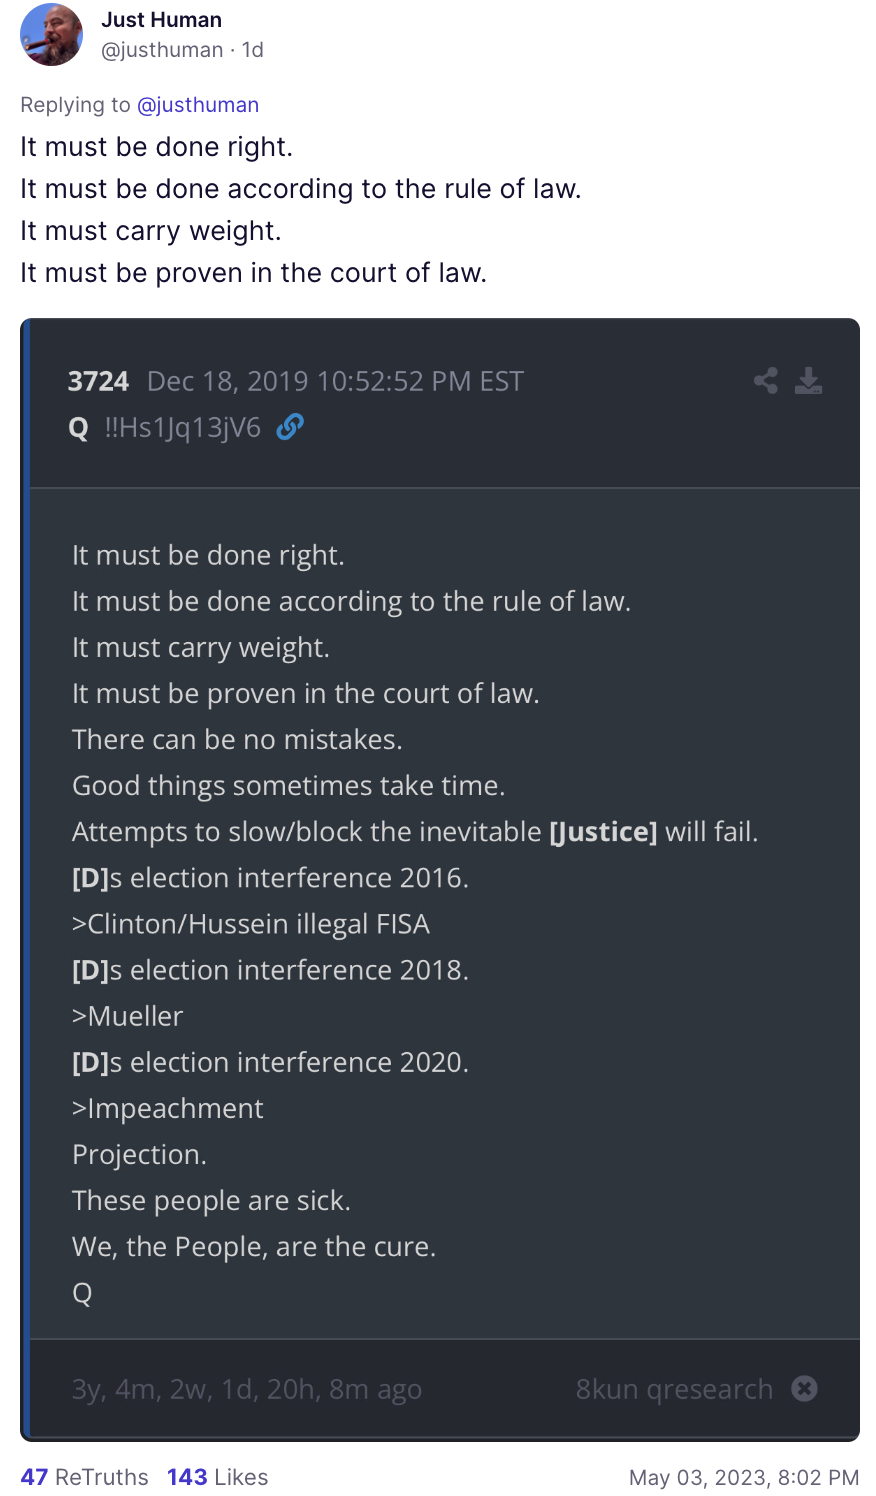Click the Dec 18, 2019 post date
The image size is (876, 1496).
[335, 382]
